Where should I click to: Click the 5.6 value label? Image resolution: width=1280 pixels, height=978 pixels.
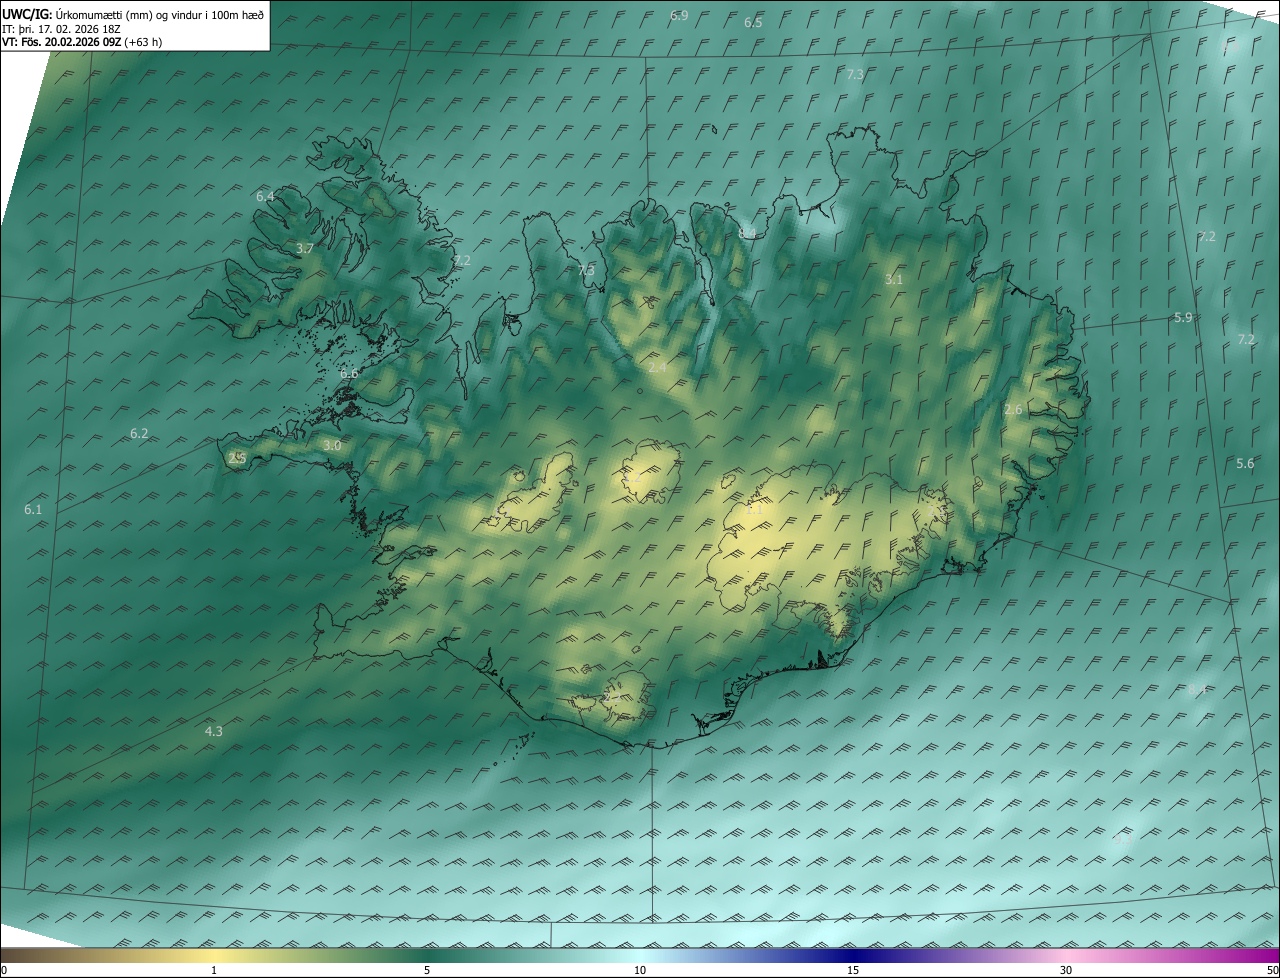point(1245,463)
